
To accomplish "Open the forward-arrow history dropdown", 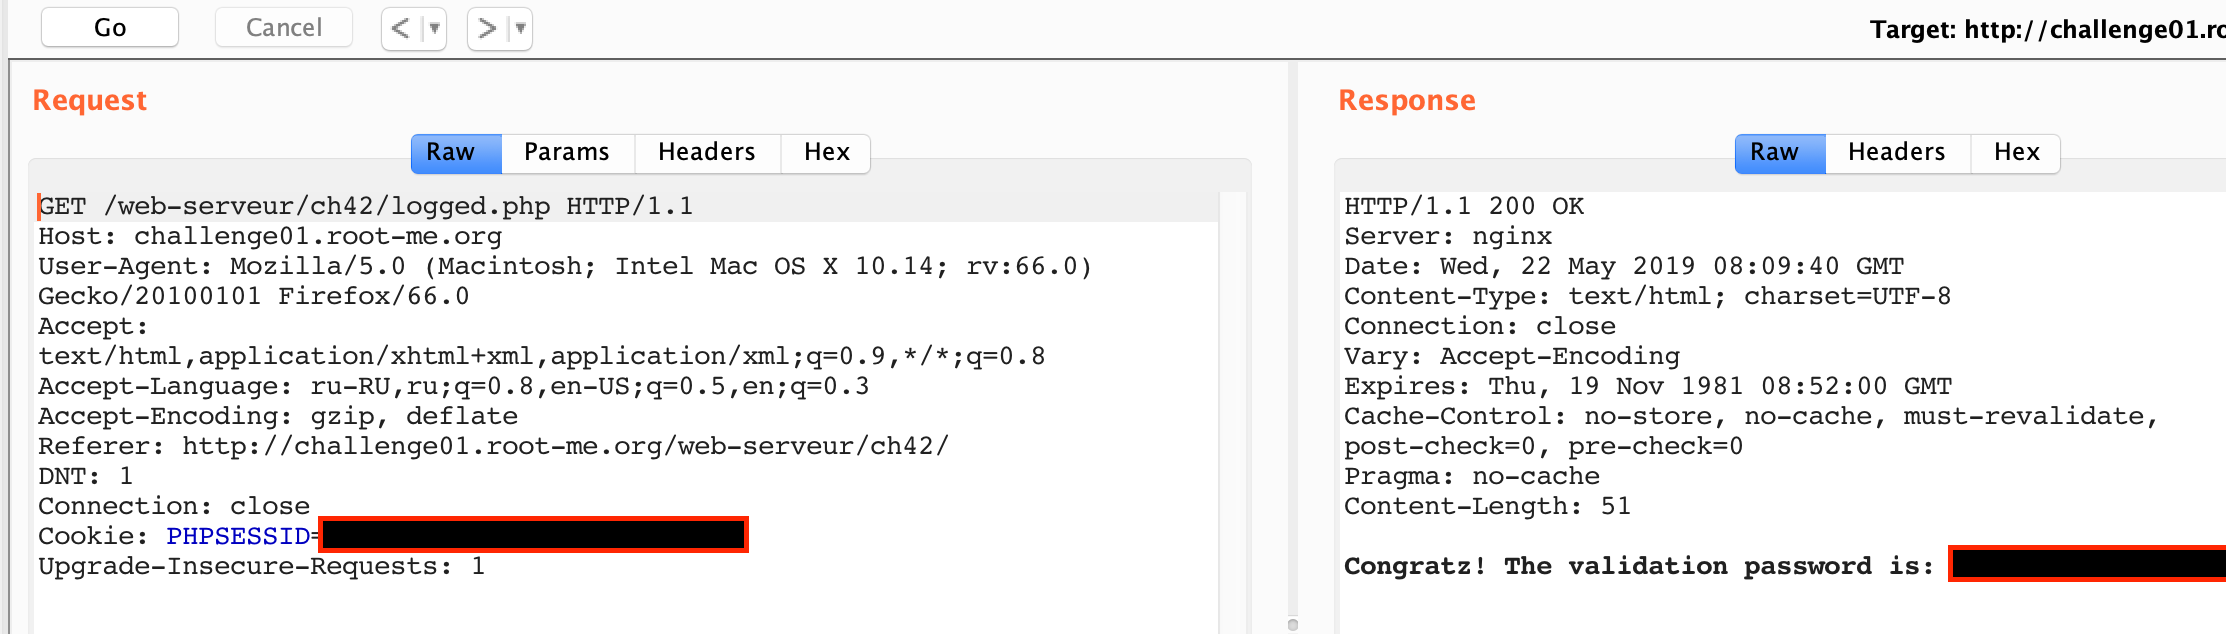I will [x=517, y=28].
